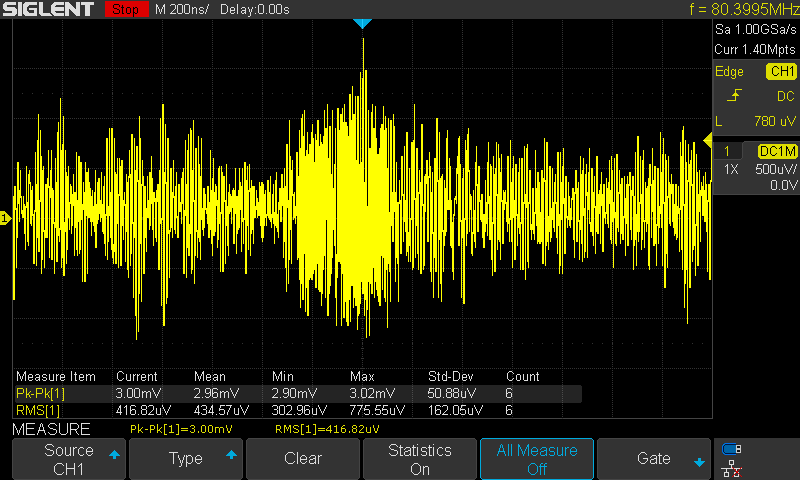Select the M 200ns/ timebase readout
The image size is (800, 480).
[x=182, y=9]
